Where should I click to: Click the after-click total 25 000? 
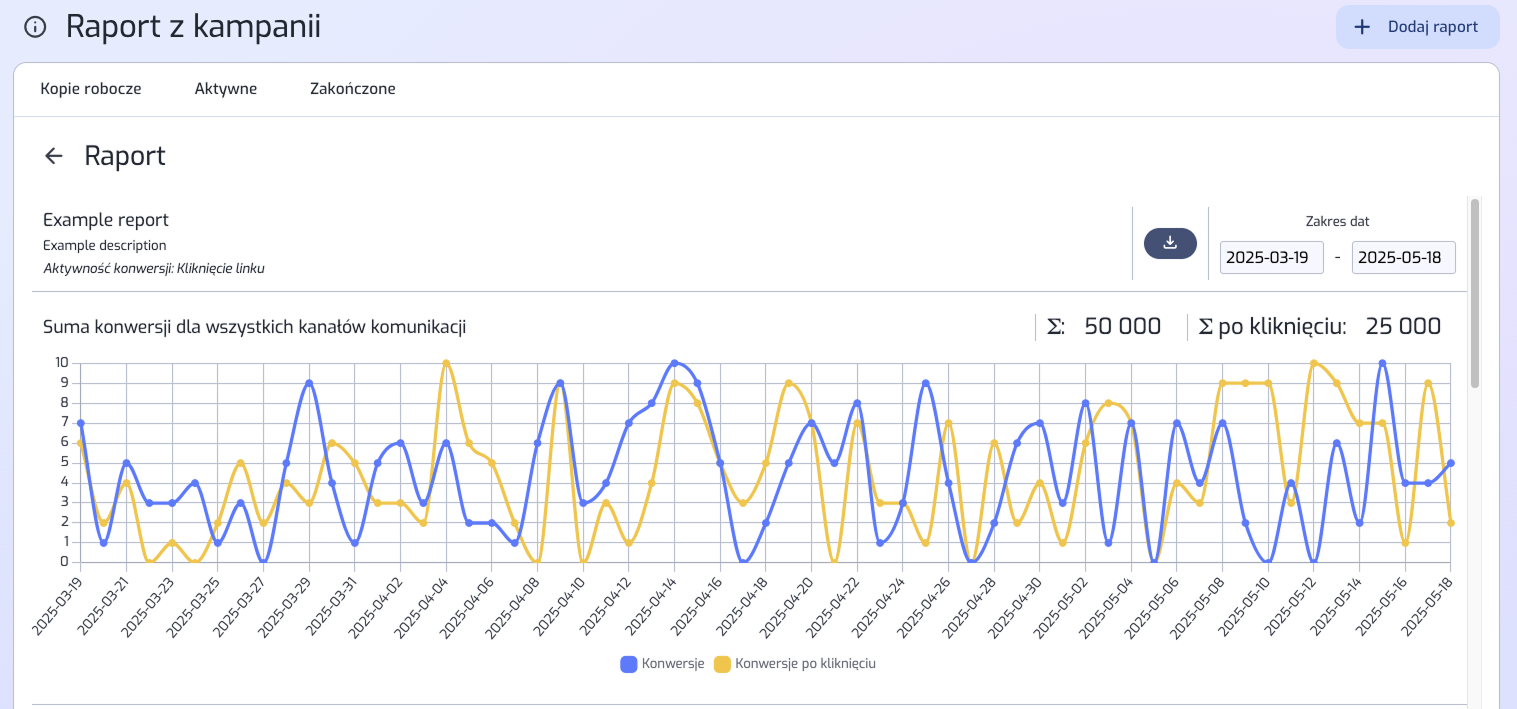(1403, 326)
